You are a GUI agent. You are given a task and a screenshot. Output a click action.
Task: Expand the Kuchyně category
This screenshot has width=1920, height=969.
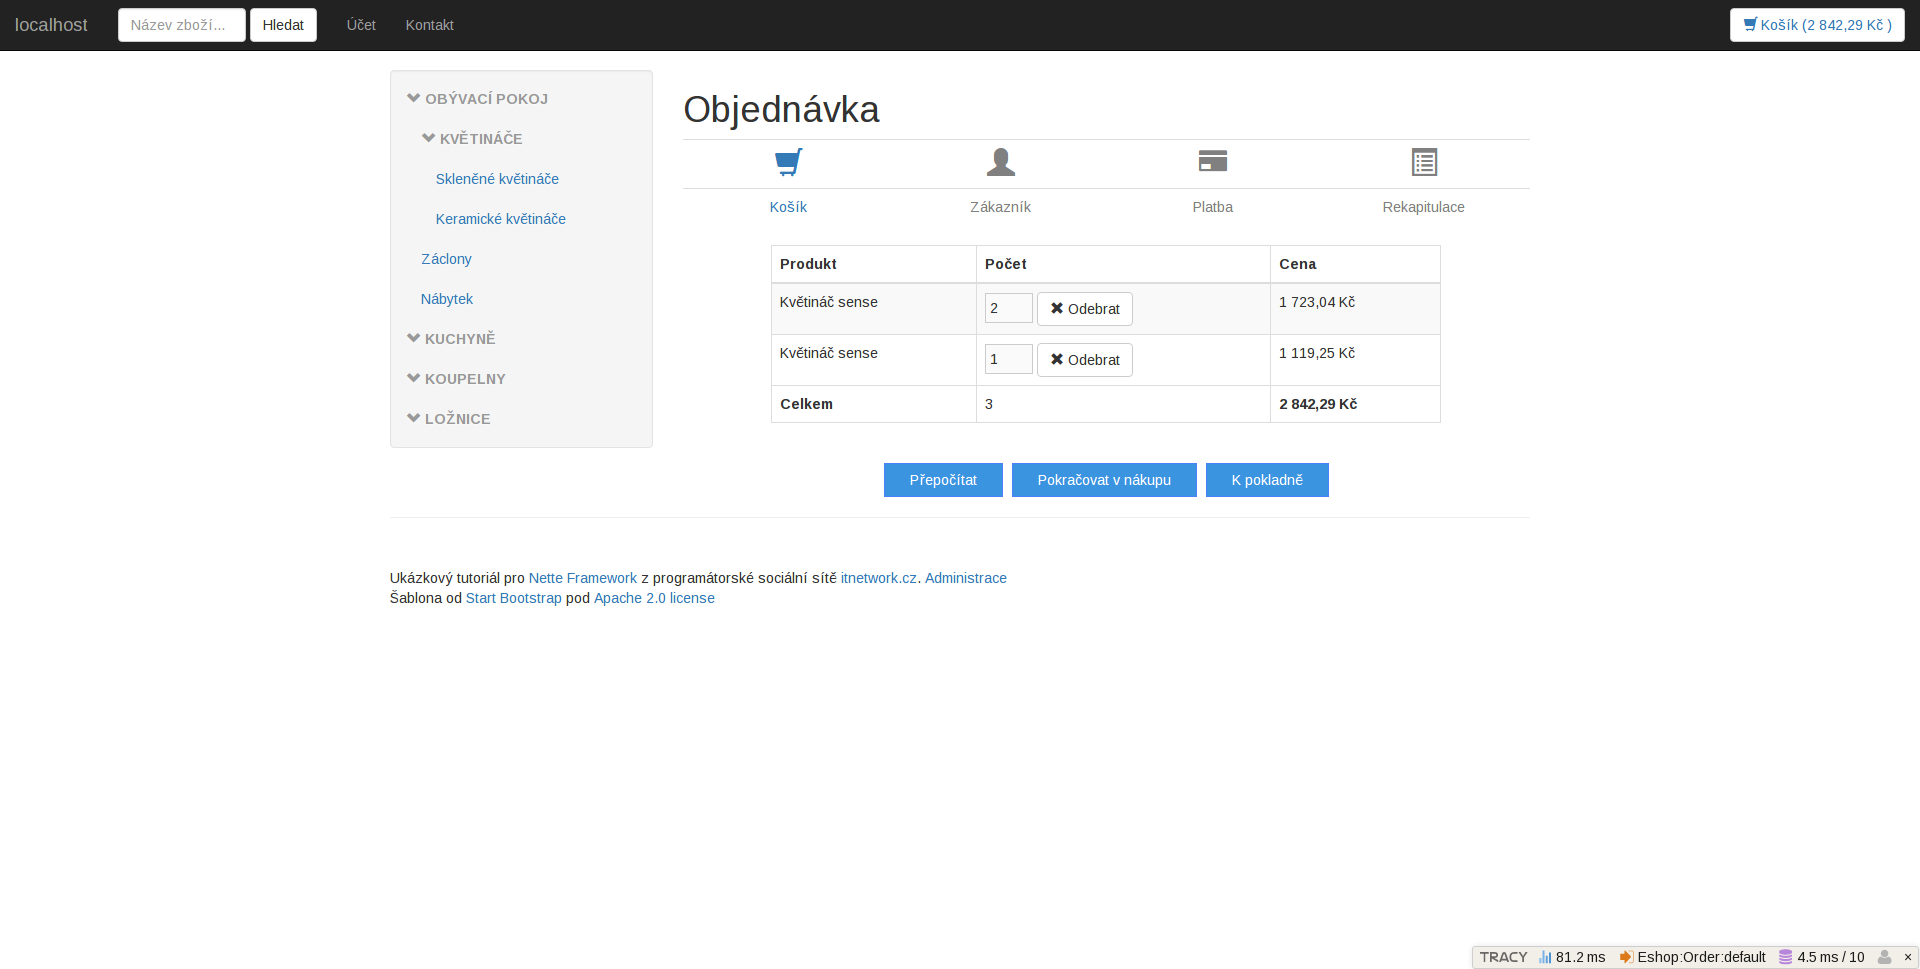pos(452,339)
